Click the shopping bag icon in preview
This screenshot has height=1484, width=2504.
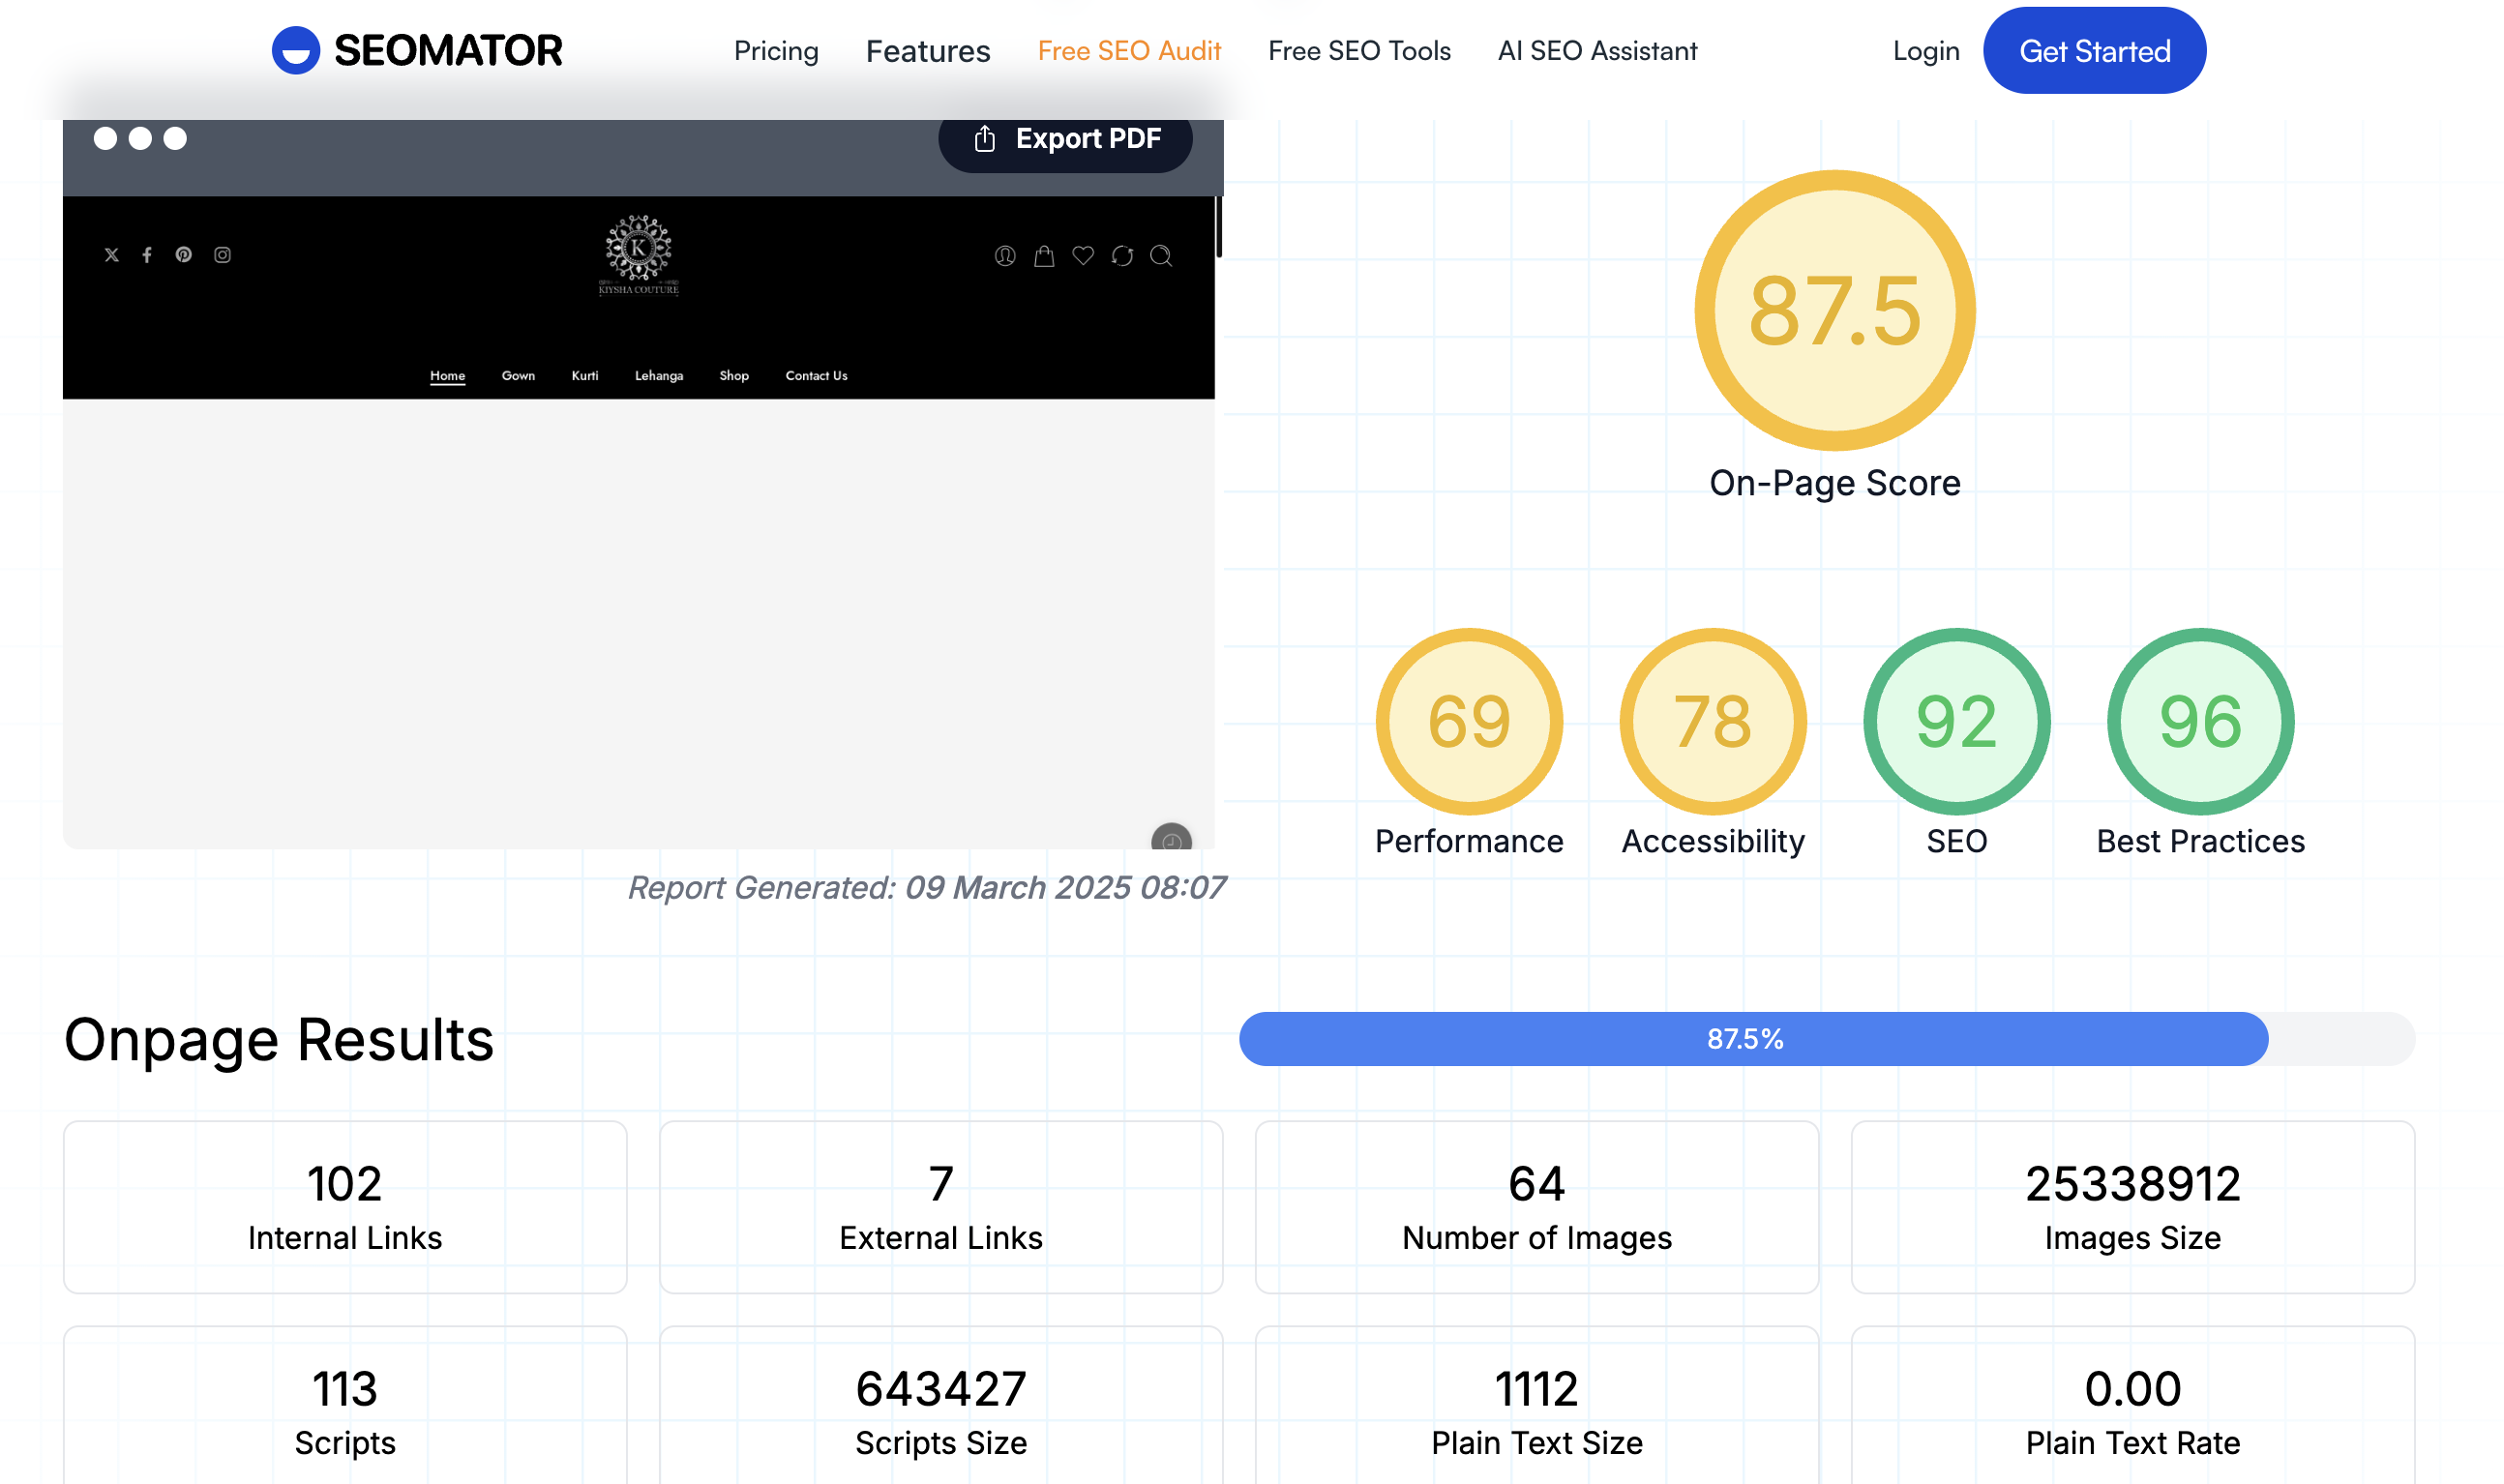pyautogui.click(x=1043, y=256)
